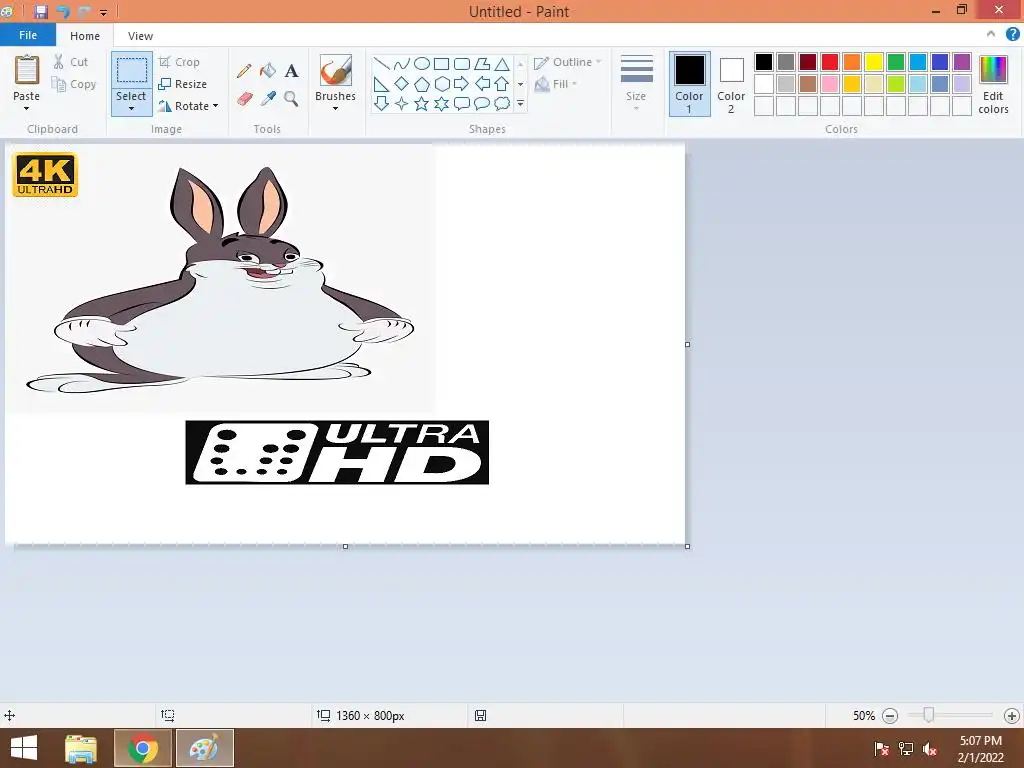Viewport: 1024px width, 768px height.
Task: Choose the Five-point star shape
Action: coord(422,103)
